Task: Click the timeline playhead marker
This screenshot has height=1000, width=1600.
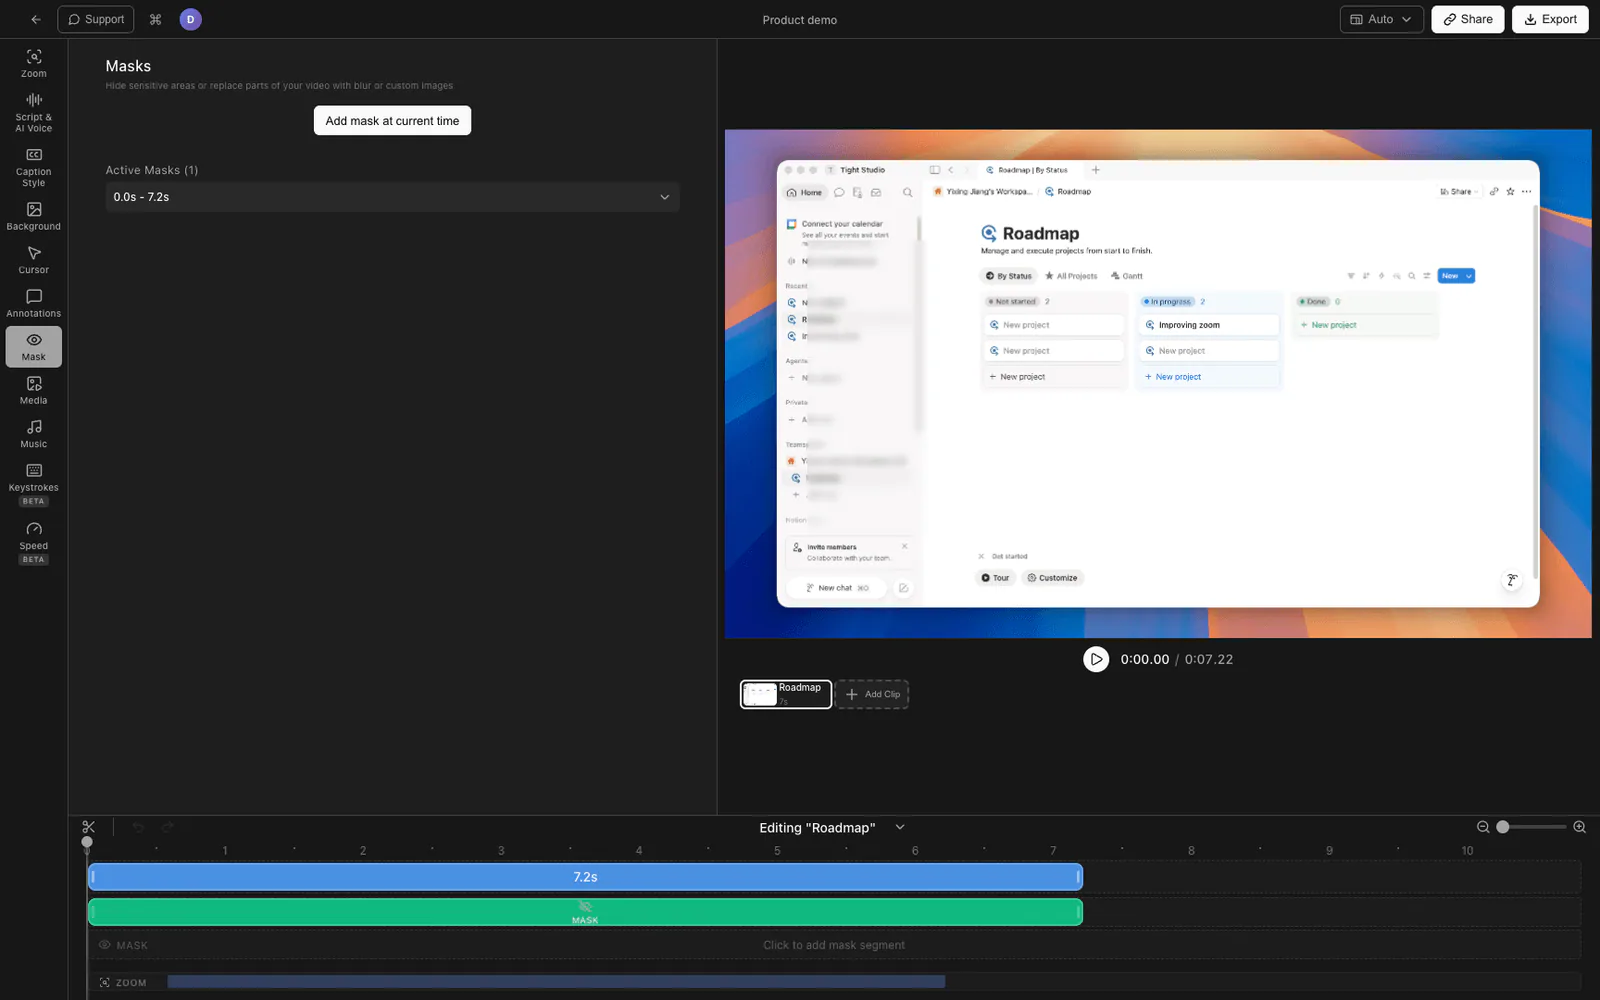Action: pyautogui.click(x=87, y=842)
